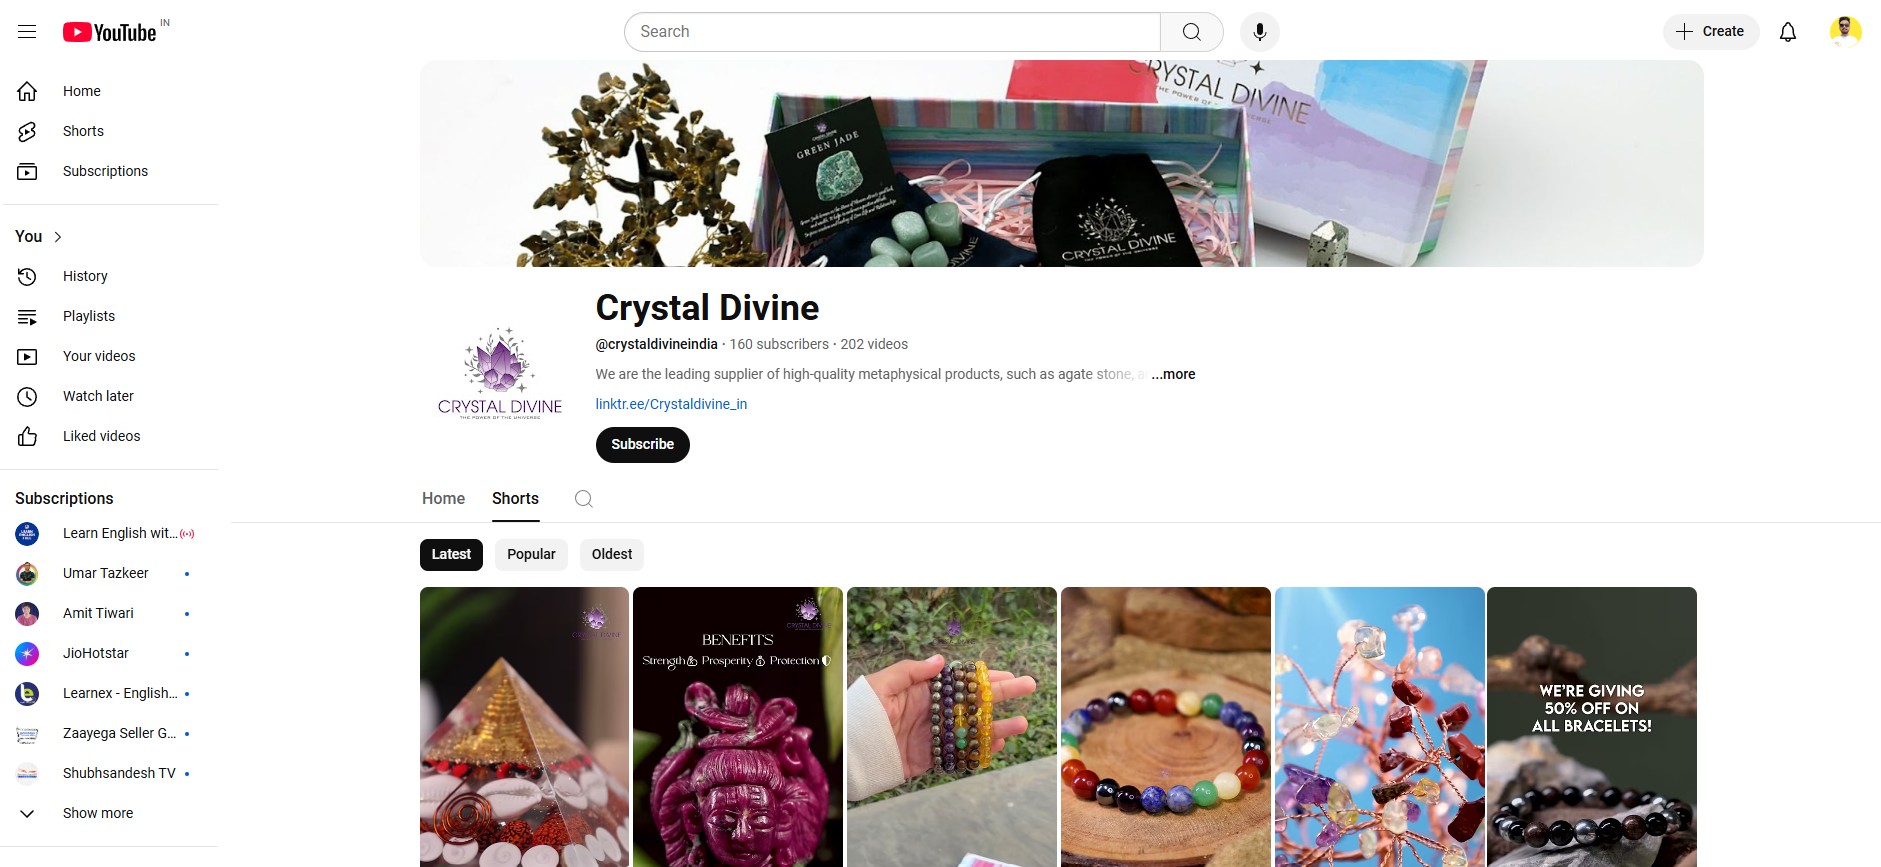Click the search magnifier button
This screenshot has height=867, width=1881.
click(1192, 32)
